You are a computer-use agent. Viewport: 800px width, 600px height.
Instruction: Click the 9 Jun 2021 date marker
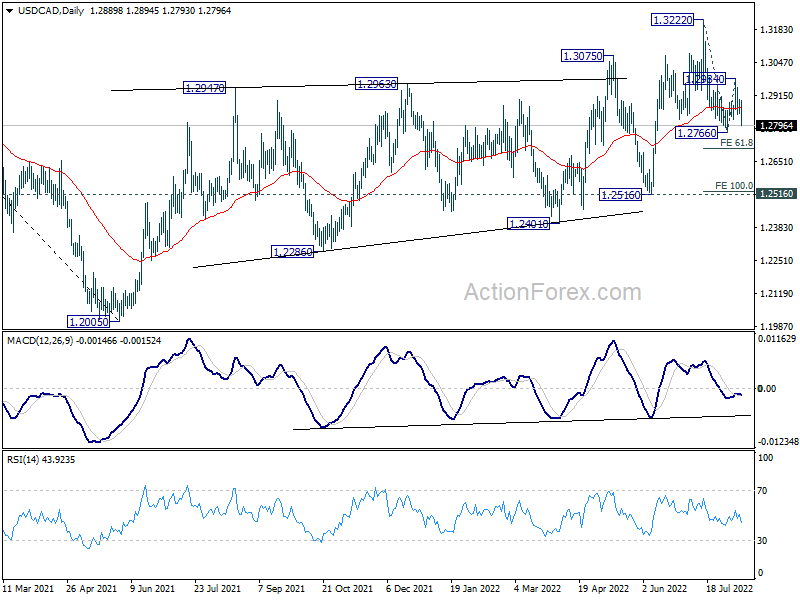coord(153,588)
